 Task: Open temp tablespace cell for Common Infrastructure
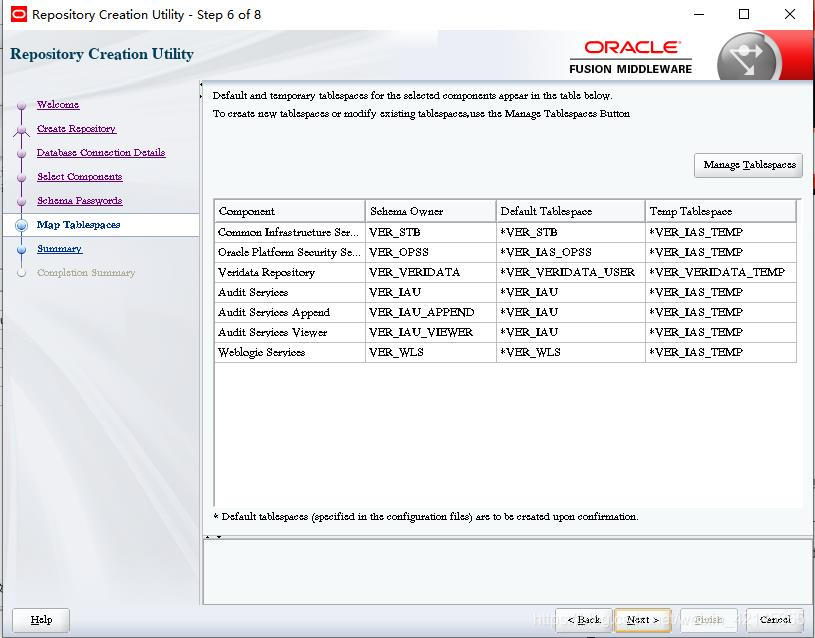[x=720, y=232]
